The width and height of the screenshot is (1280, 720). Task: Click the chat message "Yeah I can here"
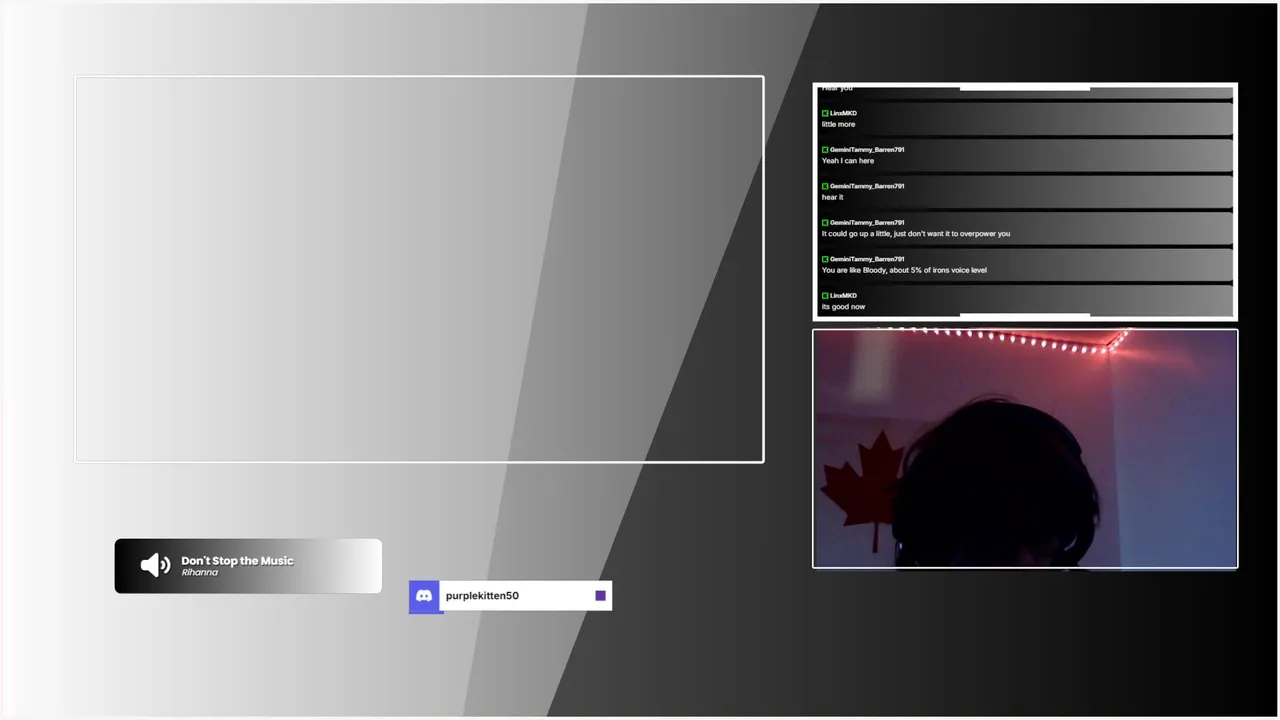(848, 161)
